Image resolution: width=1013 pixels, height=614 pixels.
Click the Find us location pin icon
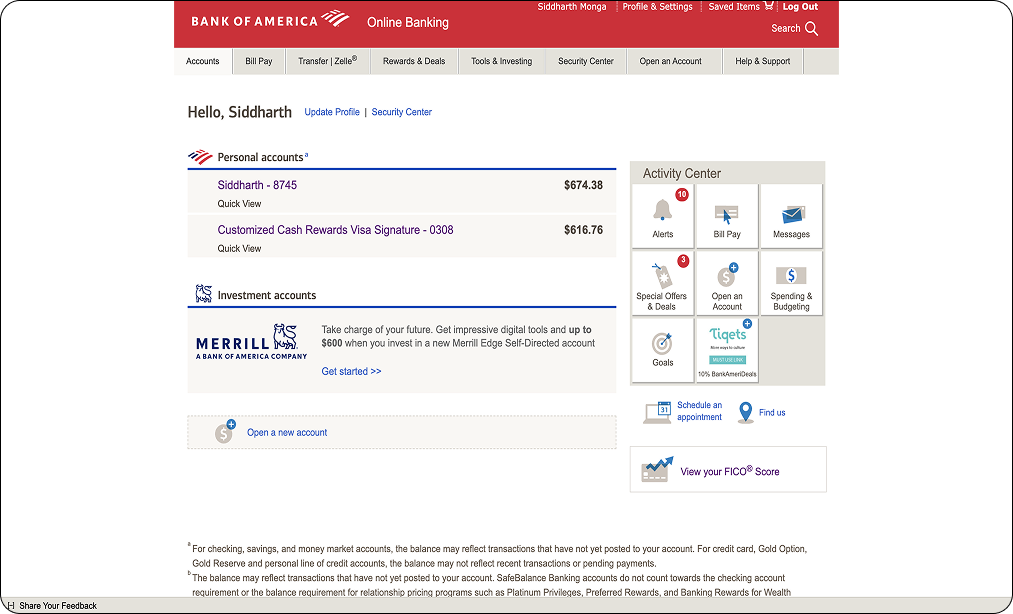point(745,412)
